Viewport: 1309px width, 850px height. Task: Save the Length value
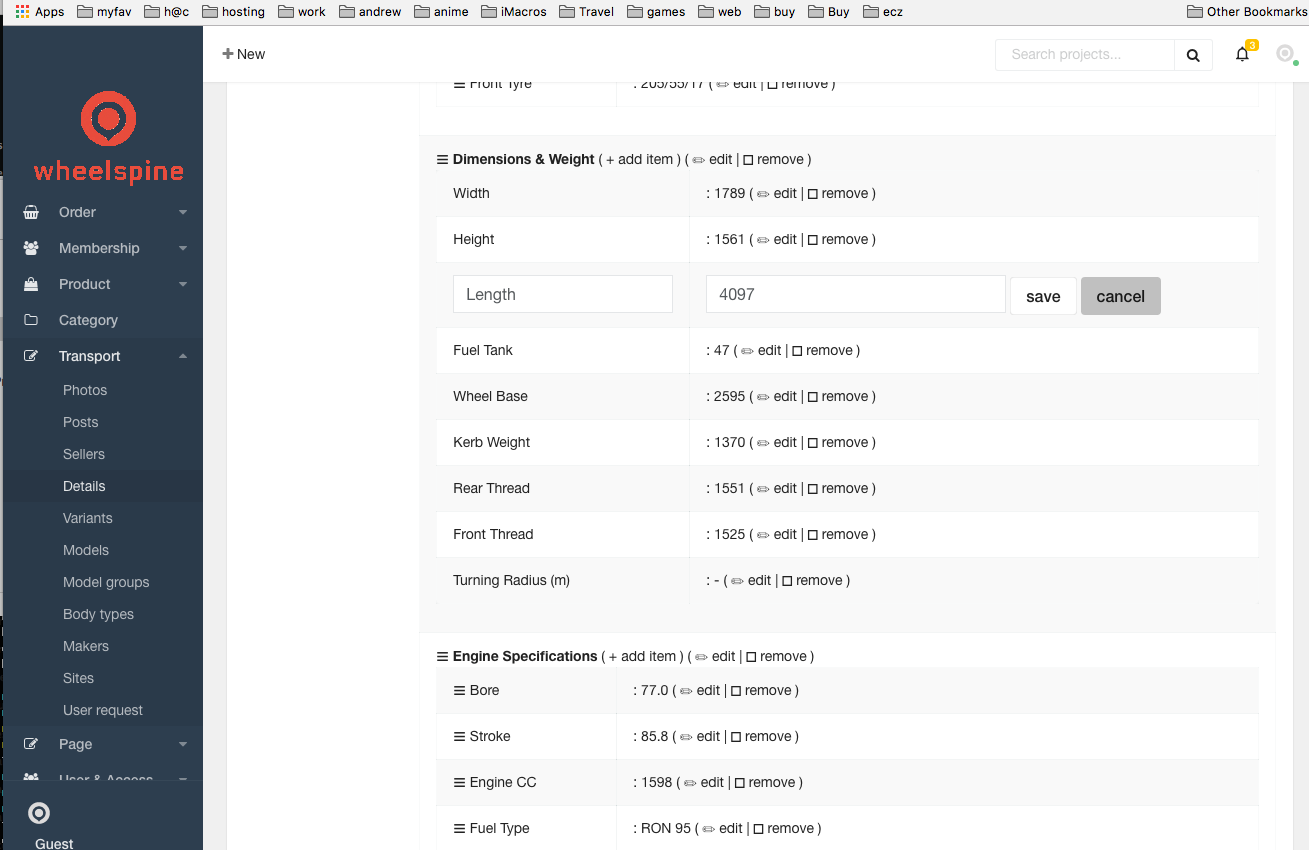coord(1043,296)
